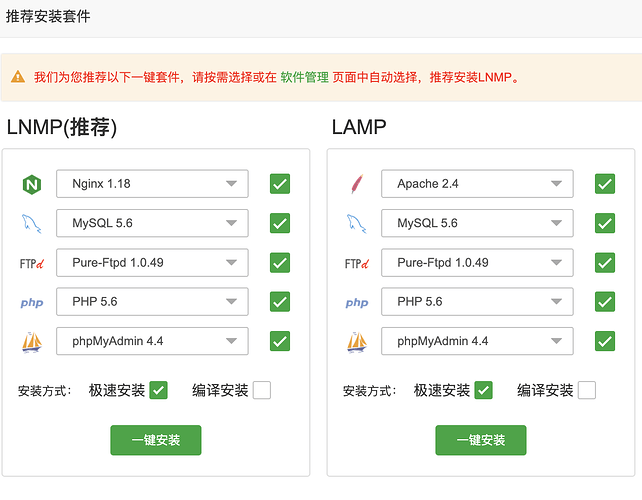Click the FTPd icon in LNMP panel
This screenshot has height=500, width=642.
pyautogui.click(x=32, y=263)
